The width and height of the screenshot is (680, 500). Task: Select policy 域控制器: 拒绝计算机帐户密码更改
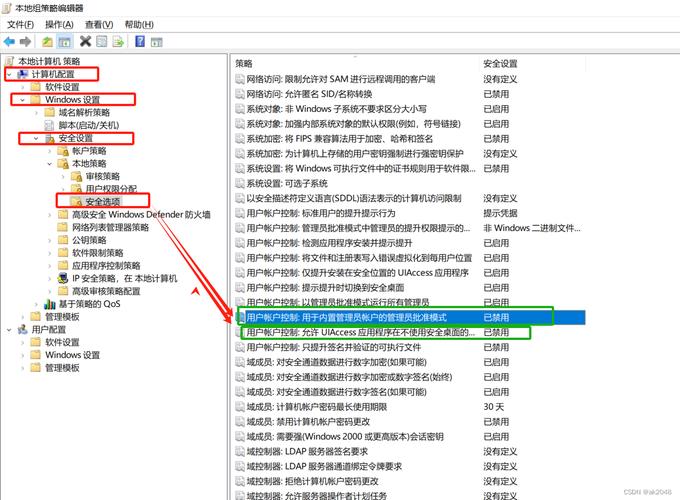click(312, 481)
